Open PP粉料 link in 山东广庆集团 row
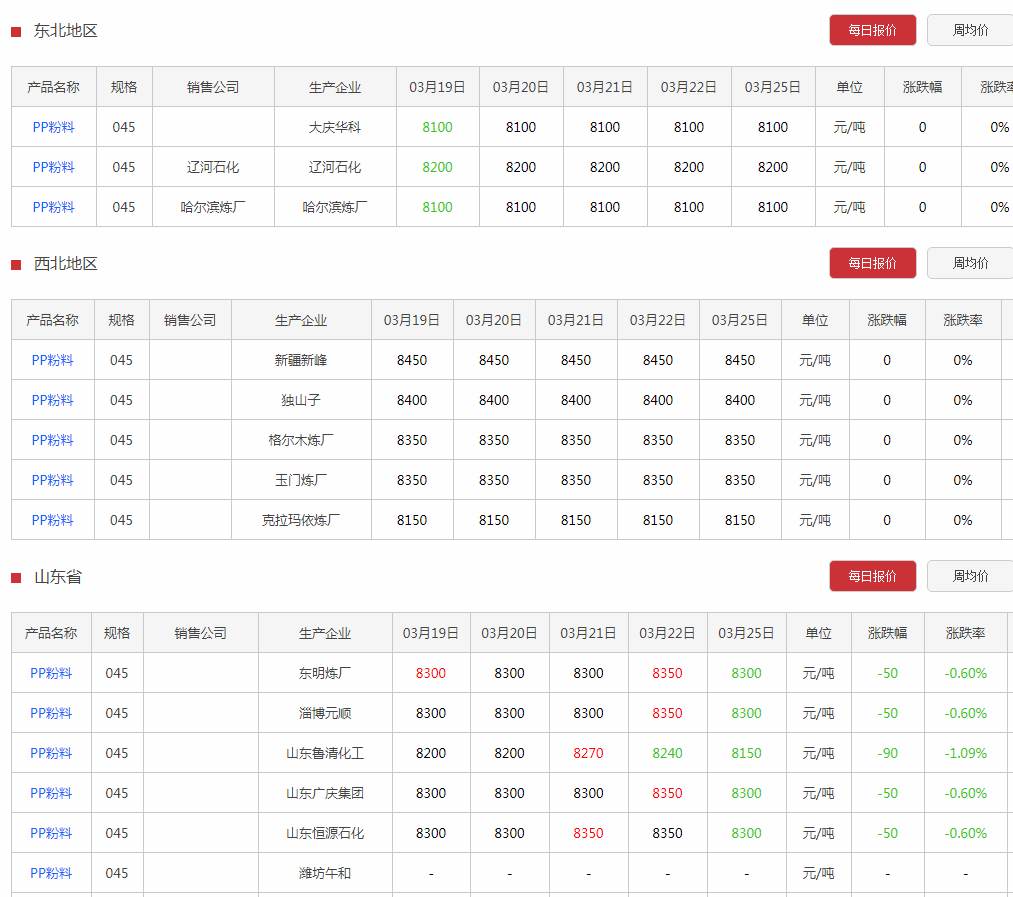 [x=51, y=793]
